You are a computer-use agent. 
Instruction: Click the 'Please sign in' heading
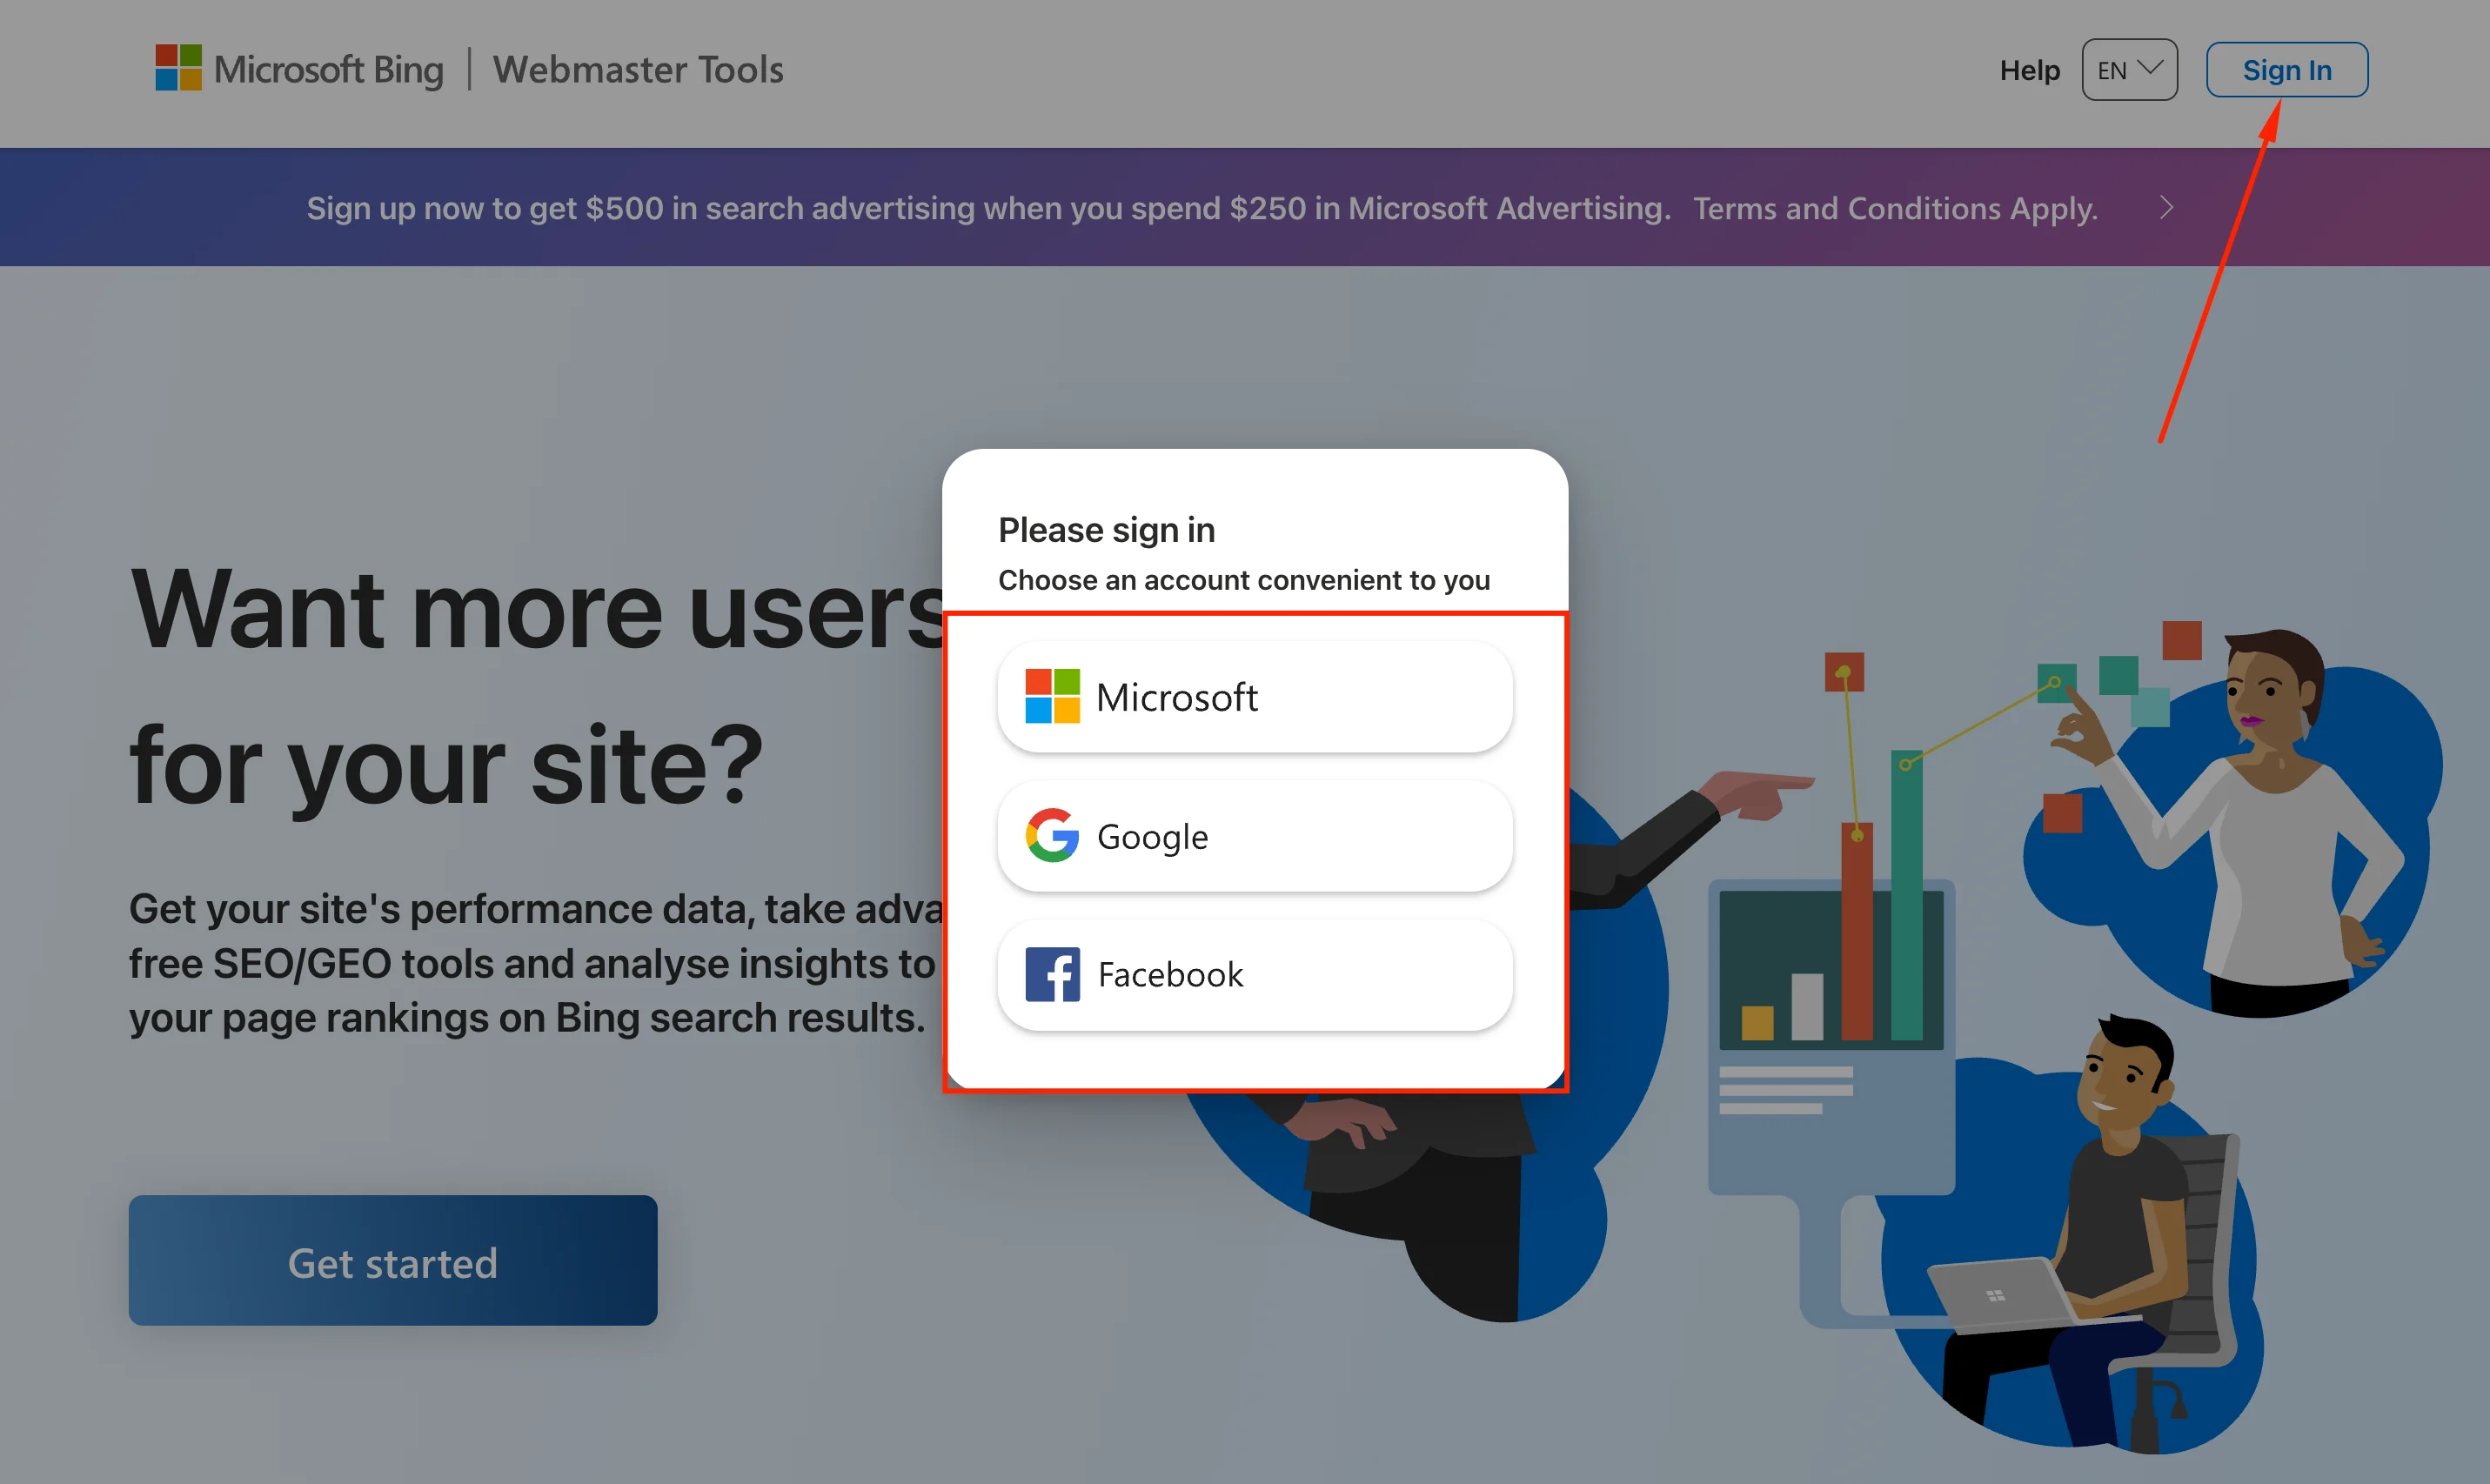pyautogui.click(x=1106, y=530)
